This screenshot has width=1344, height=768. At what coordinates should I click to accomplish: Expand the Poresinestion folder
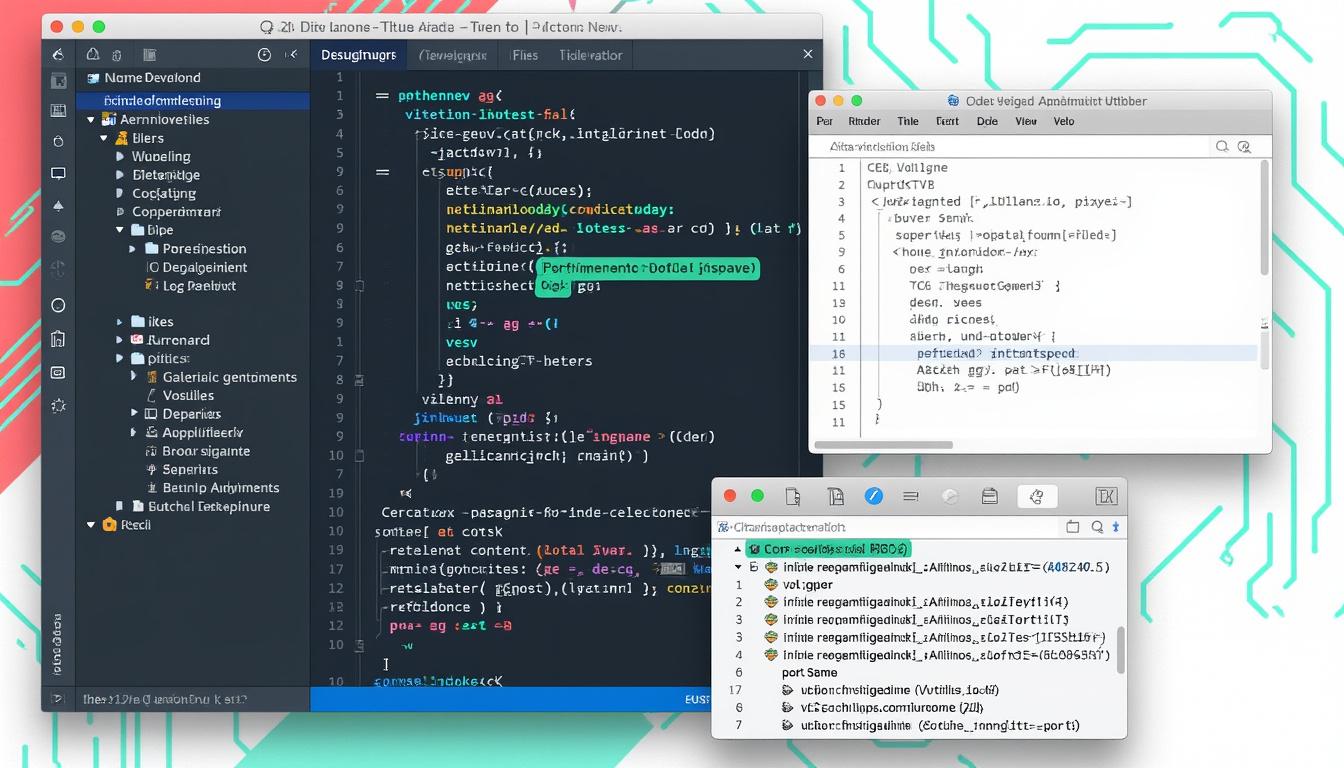pyautogui.click(x=133, y=249)
